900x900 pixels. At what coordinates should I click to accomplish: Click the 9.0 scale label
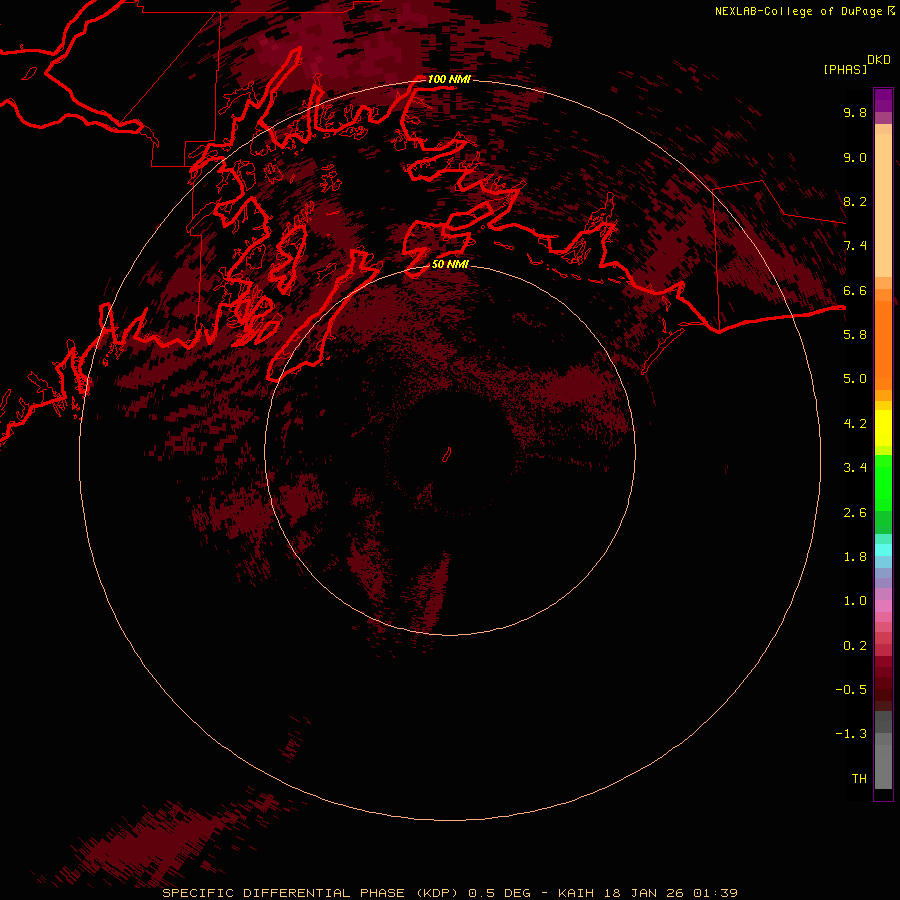coord(855,157)
